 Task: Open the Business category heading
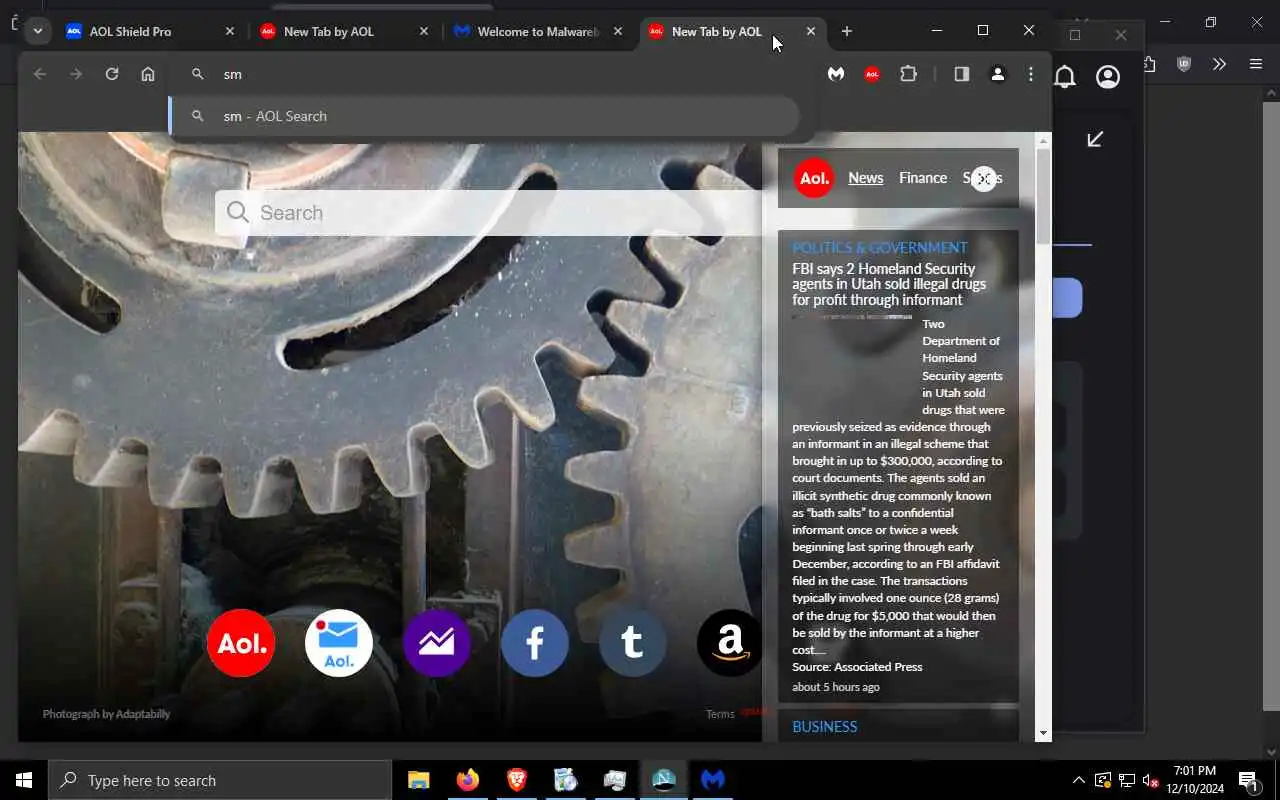pos(825,727)
